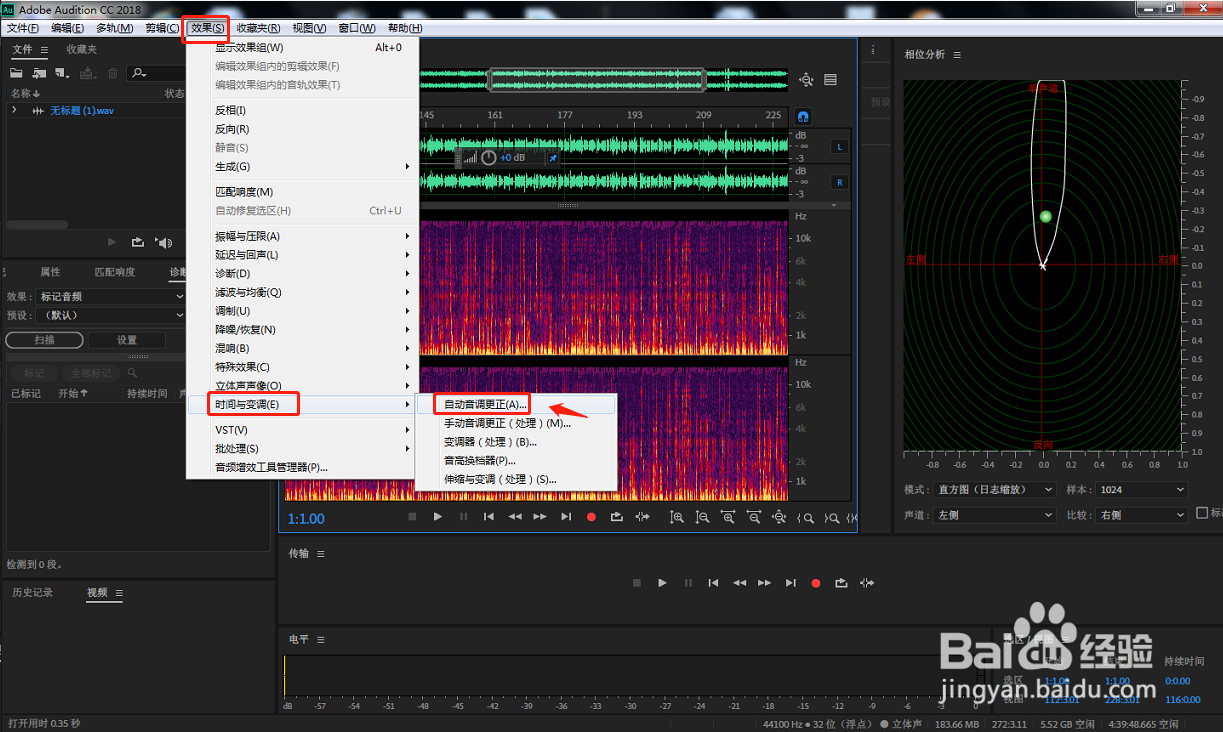Click the Import File icon
Screen dimensions: 1223x732
[x=39, y=73]
